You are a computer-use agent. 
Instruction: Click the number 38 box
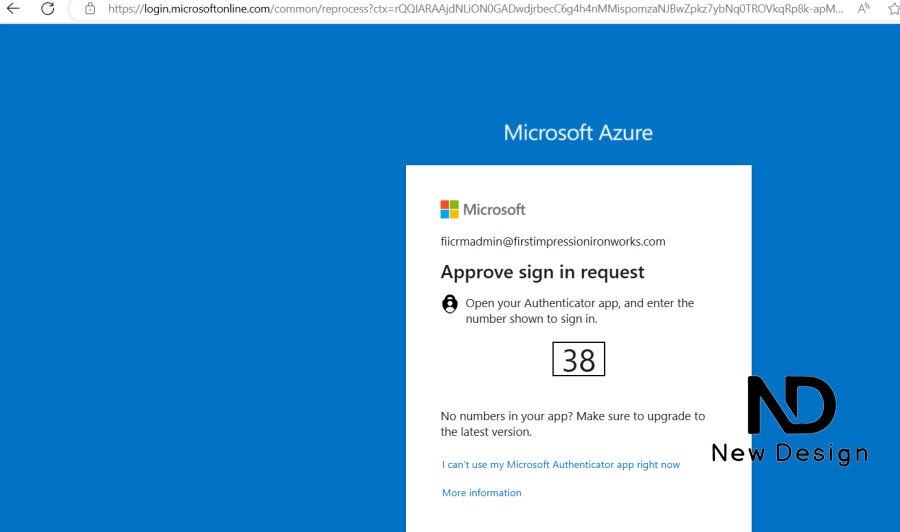(x=578, y=360)
